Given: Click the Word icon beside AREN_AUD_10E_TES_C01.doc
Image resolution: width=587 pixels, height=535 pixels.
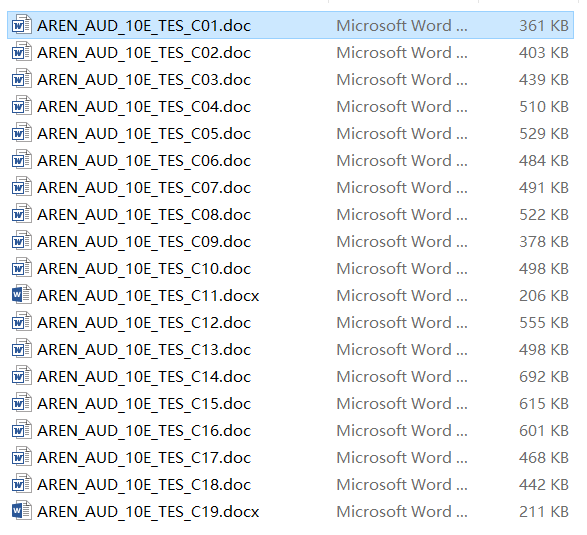Looking at the screenshot, I should 21,25.
